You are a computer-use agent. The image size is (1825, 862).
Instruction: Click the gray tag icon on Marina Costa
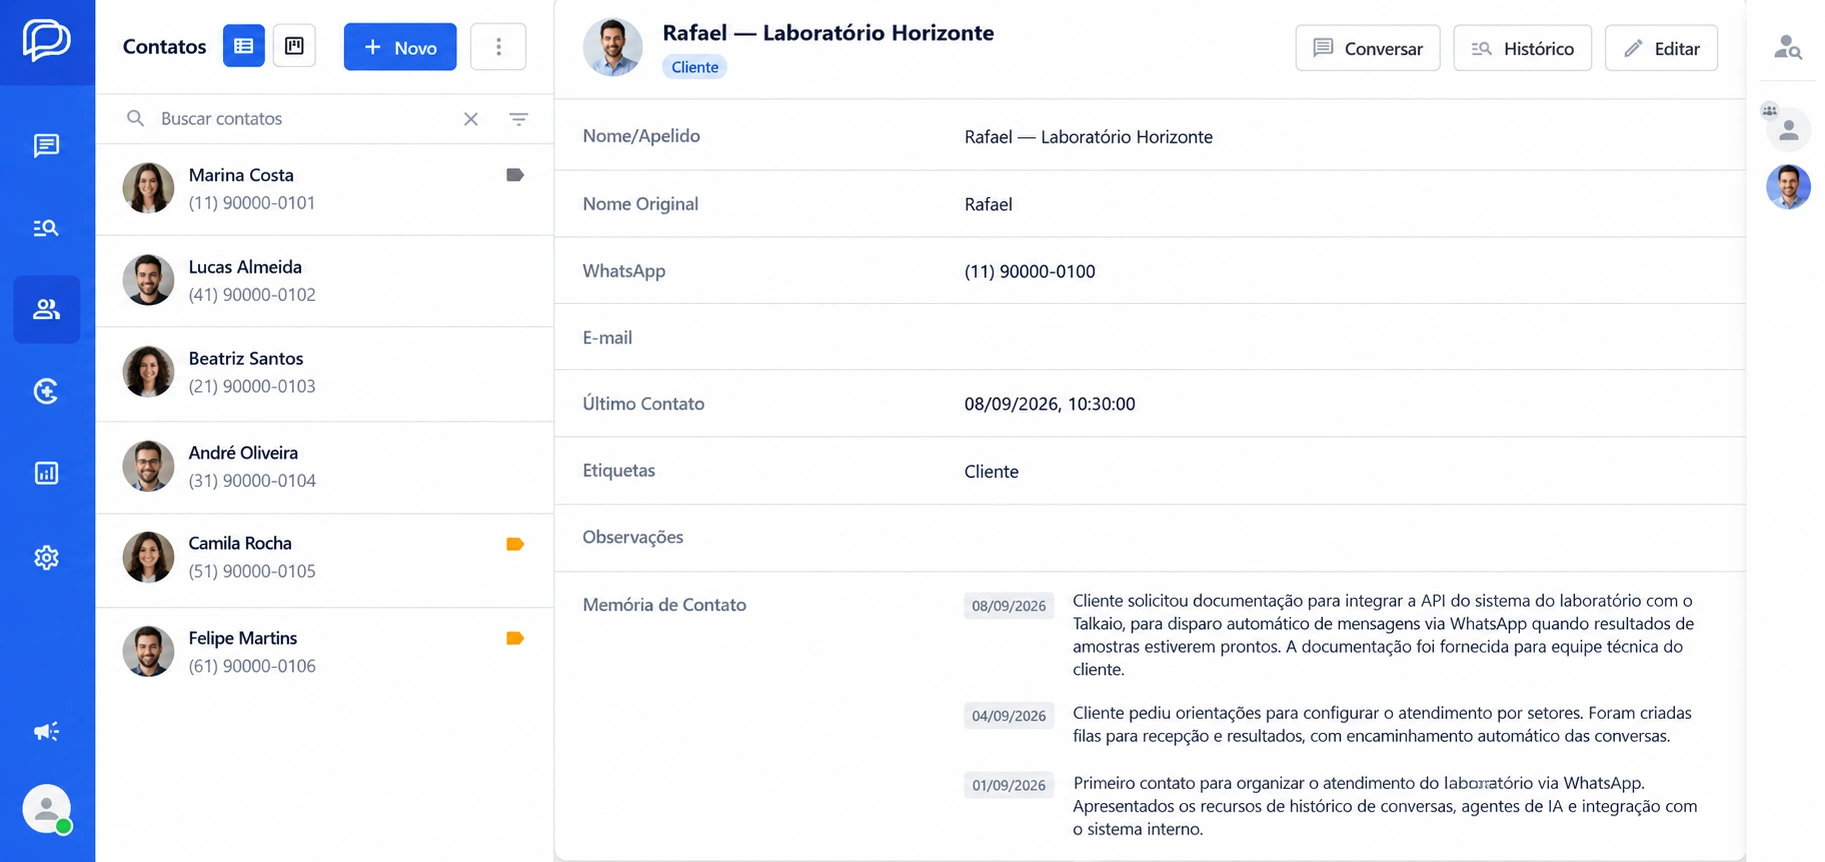pyautogui.click(x=515, y=175)
